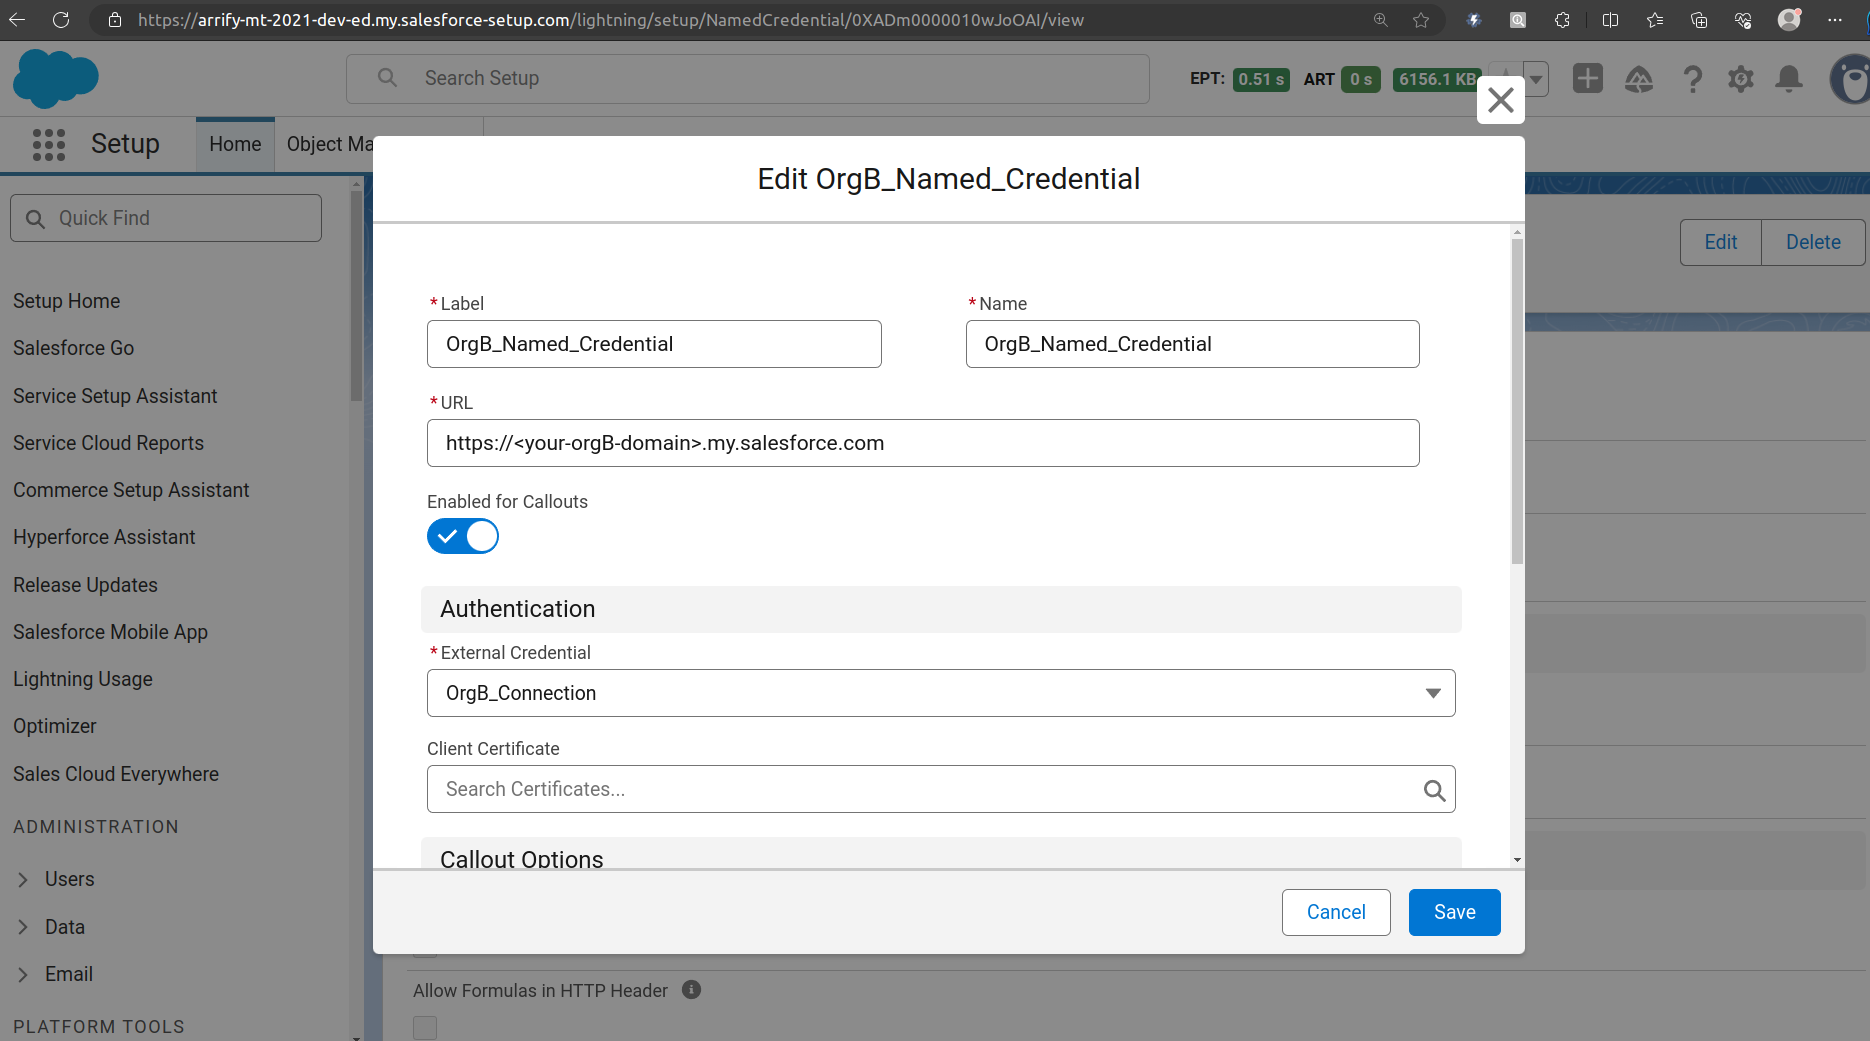Click the Salesforce cloud logo
Screen dimensions: 1870x1041
point(55,78)
